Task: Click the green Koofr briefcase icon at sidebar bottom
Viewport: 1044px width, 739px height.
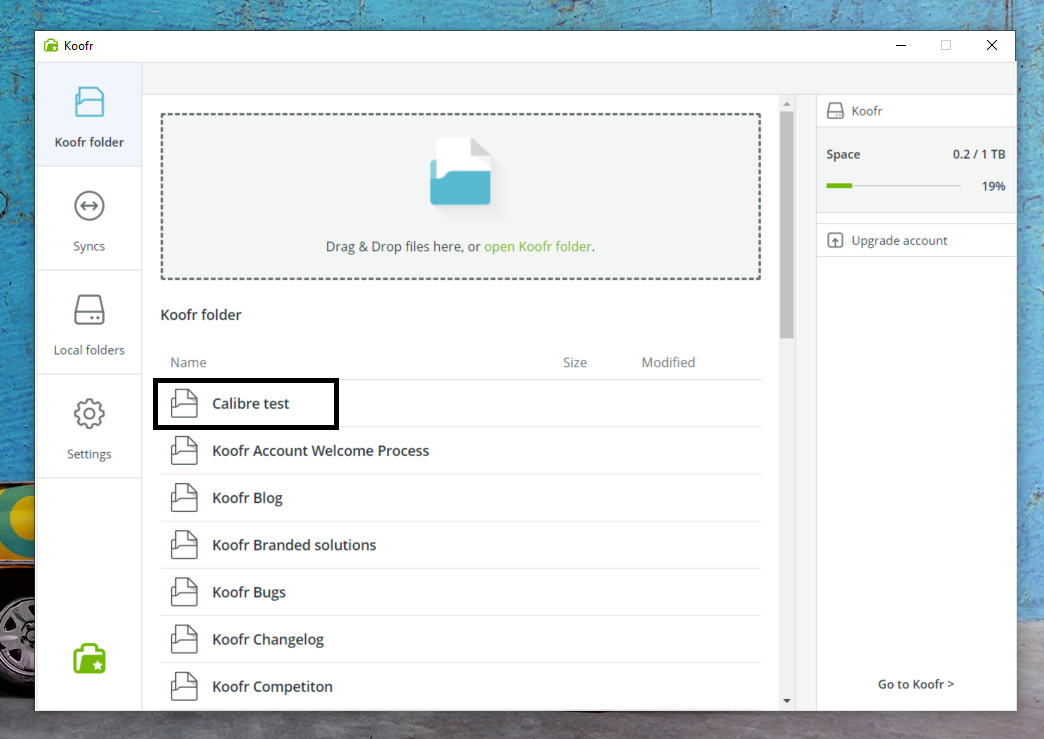Action: coord(89,658)
